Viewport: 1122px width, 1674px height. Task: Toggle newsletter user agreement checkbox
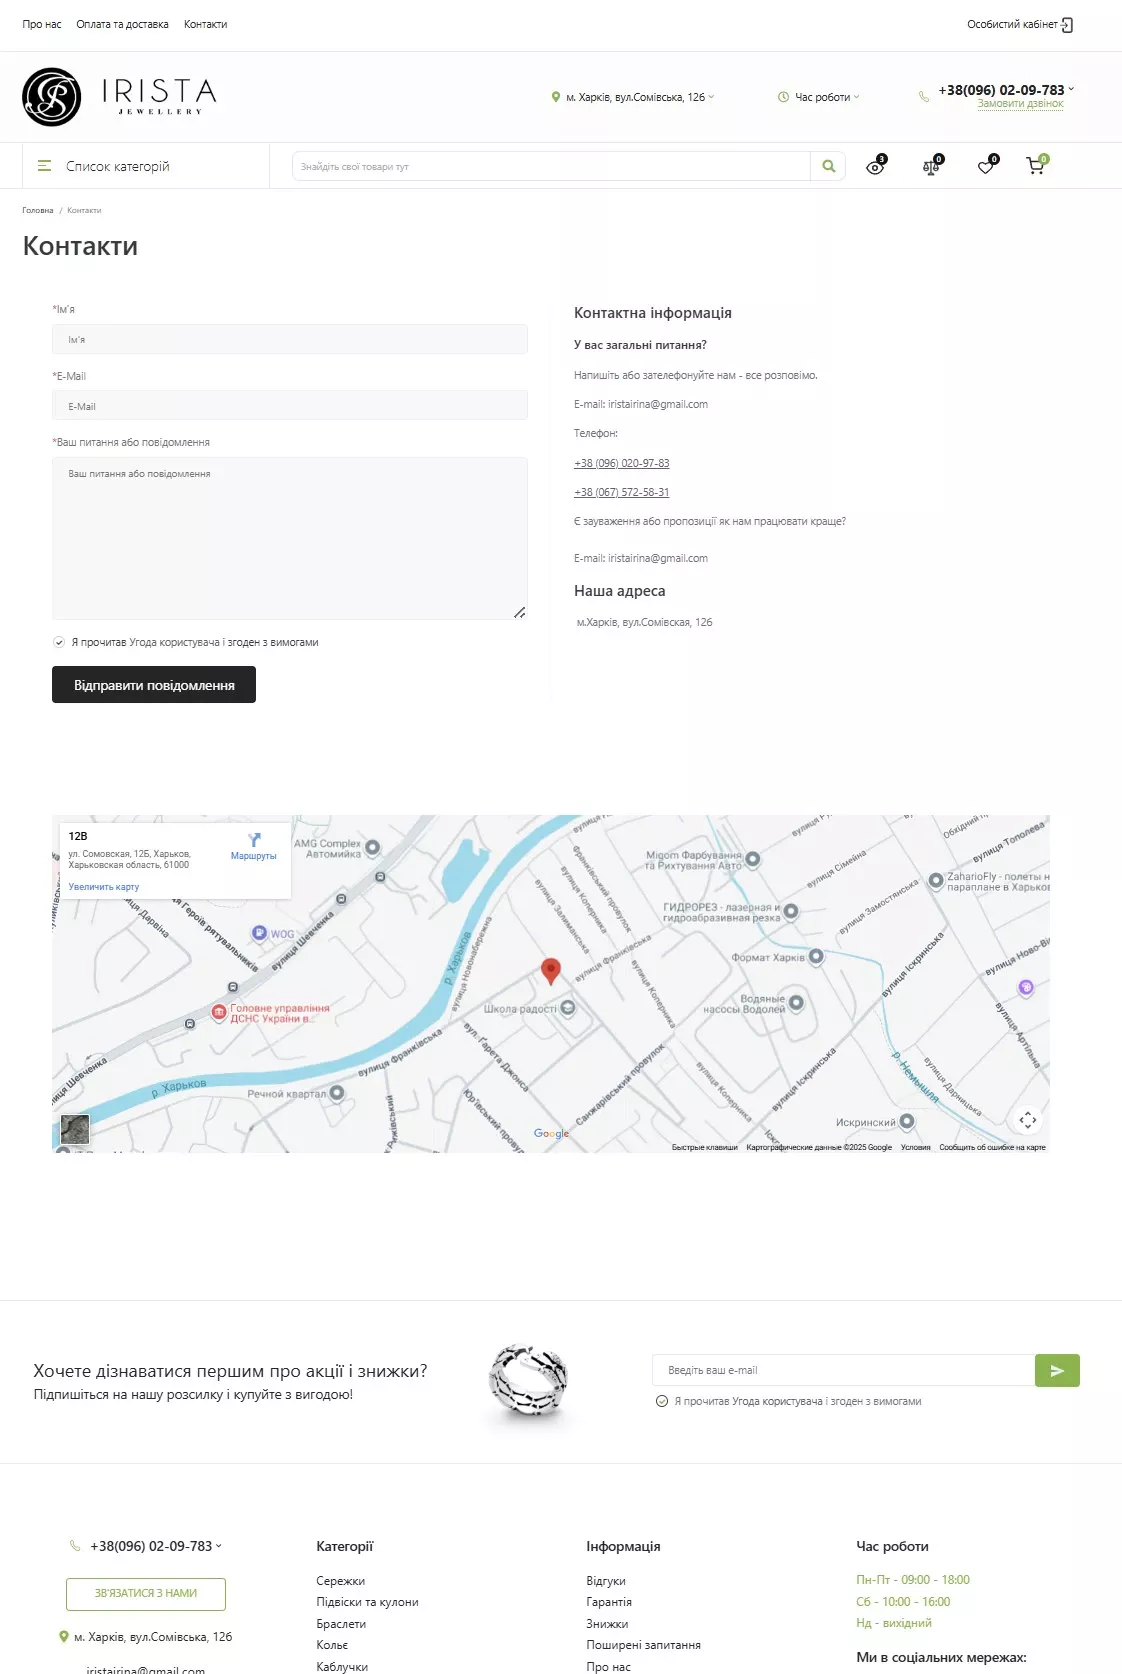pos(662,1401)
